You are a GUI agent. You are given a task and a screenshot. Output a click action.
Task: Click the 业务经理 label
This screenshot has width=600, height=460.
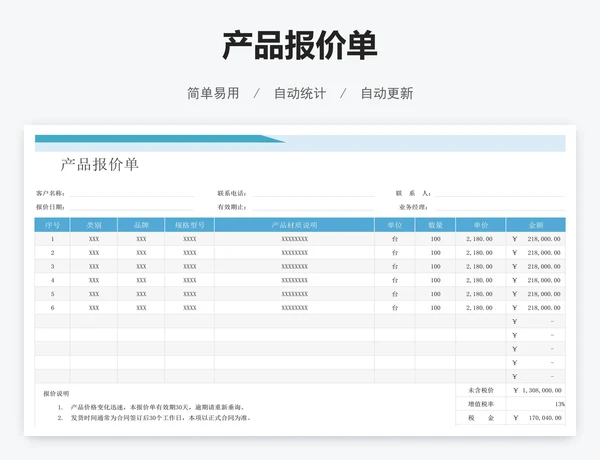[x=414, y=207]
